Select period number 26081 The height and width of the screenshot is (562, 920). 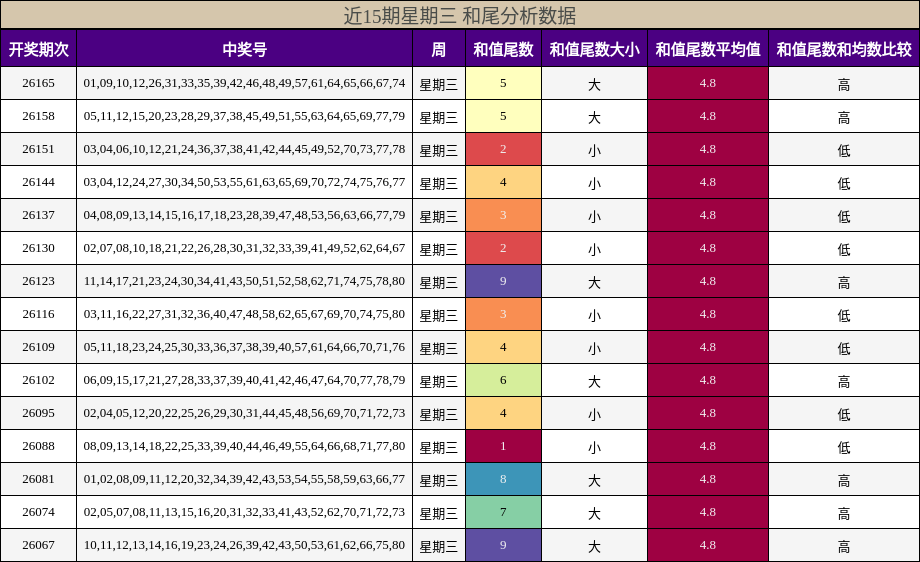(x=39, y=479)
